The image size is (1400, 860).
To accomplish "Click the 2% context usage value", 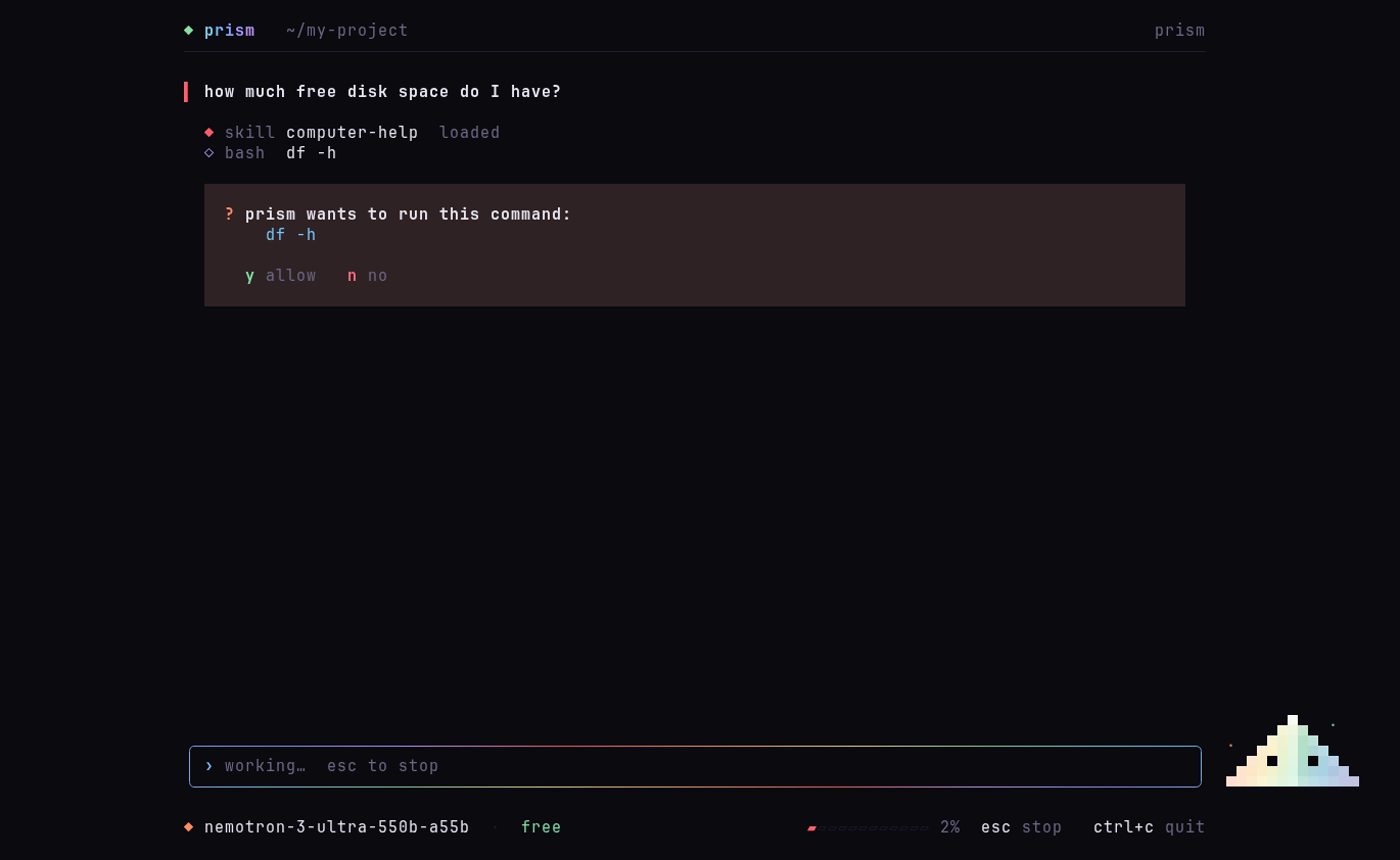I will tap(950, 827).
